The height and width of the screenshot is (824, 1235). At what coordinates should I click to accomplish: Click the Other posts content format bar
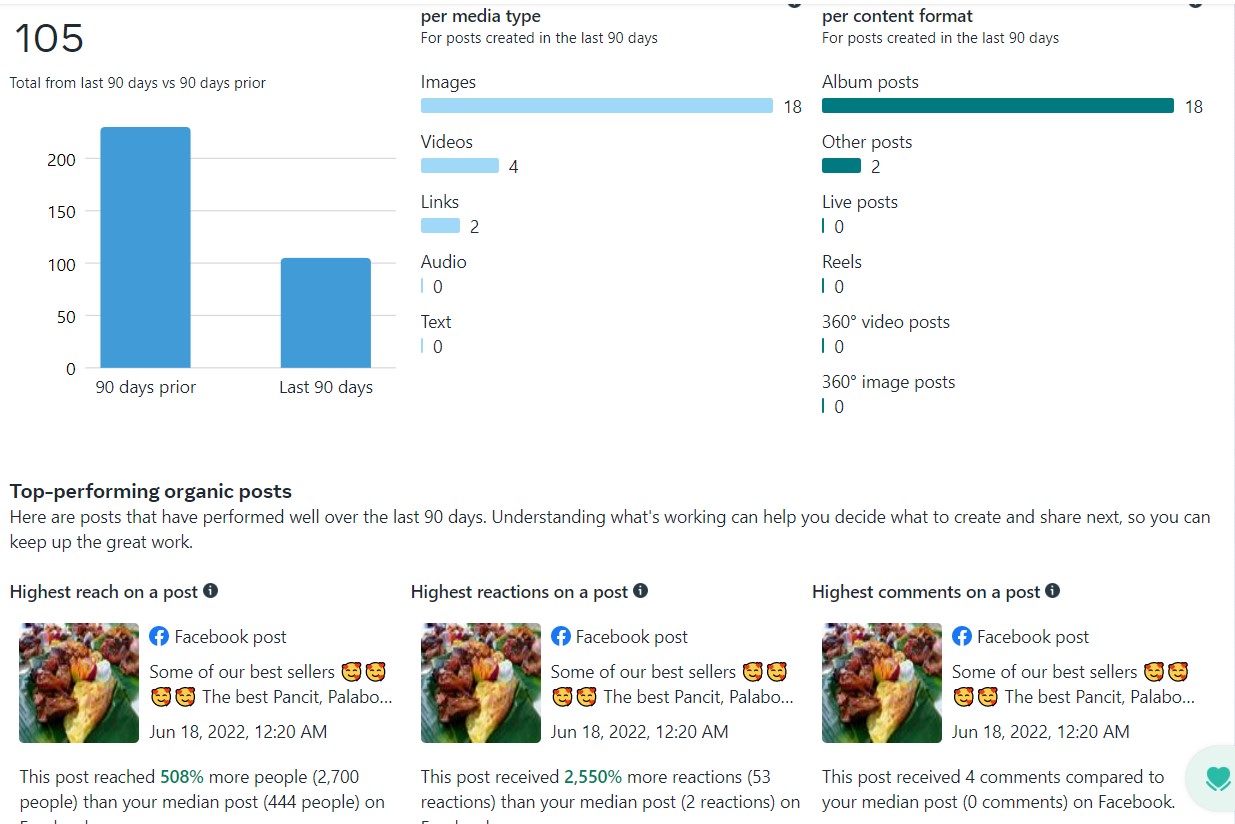tap(841, 166)
